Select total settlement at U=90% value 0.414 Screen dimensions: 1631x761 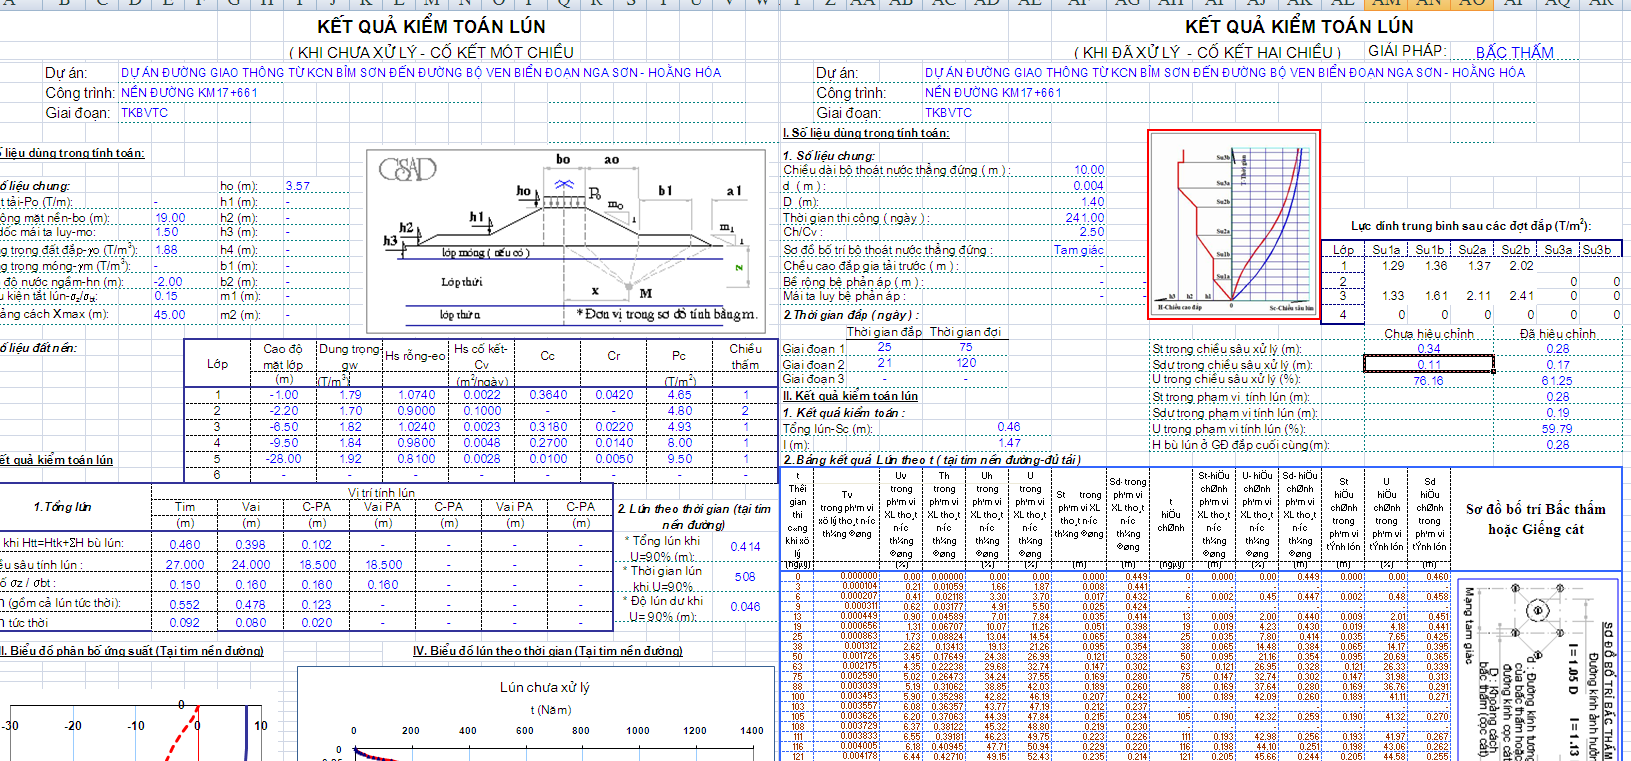[x=745, y=547]
